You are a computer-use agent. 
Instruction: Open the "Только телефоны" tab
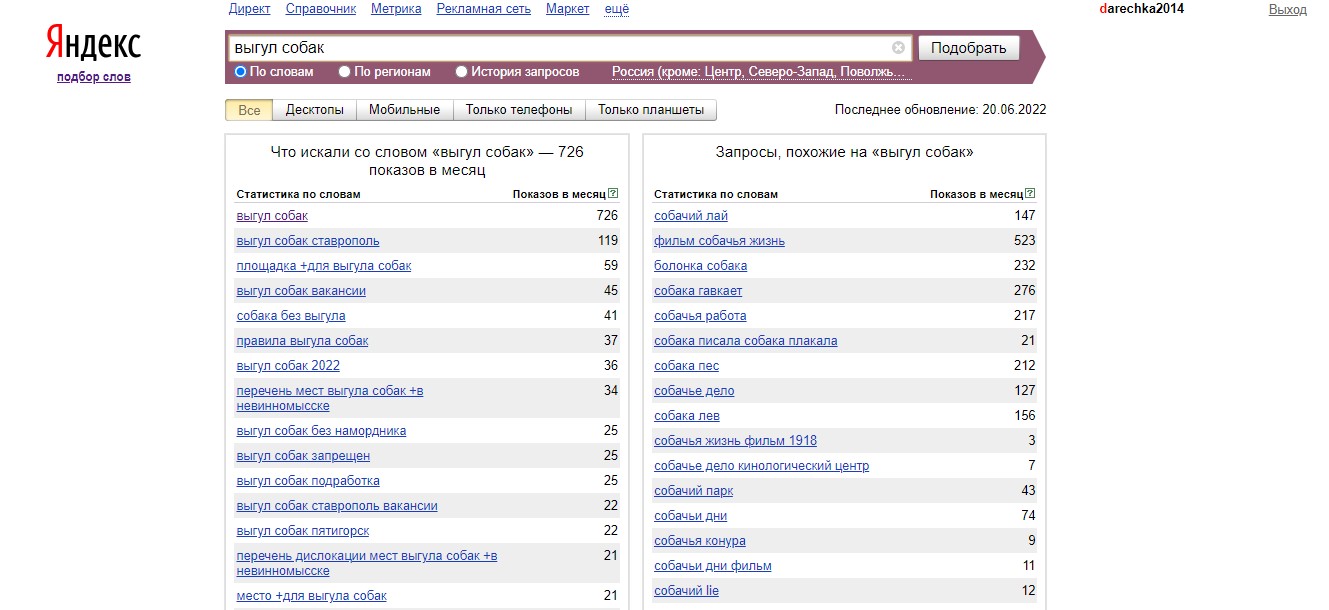click(x=519, y=110)
